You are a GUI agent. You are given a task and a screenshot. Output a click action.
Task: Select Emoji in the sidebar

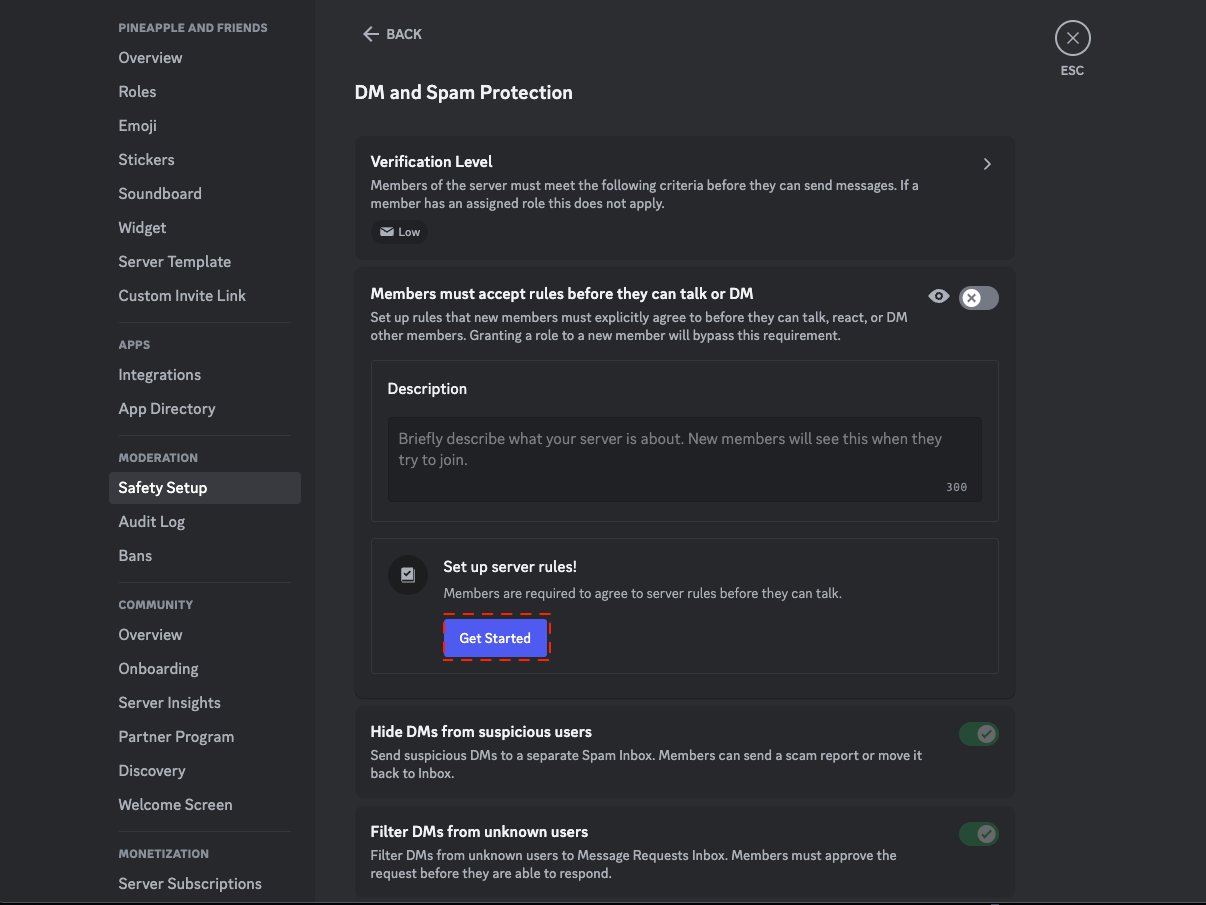pos(137,126)
